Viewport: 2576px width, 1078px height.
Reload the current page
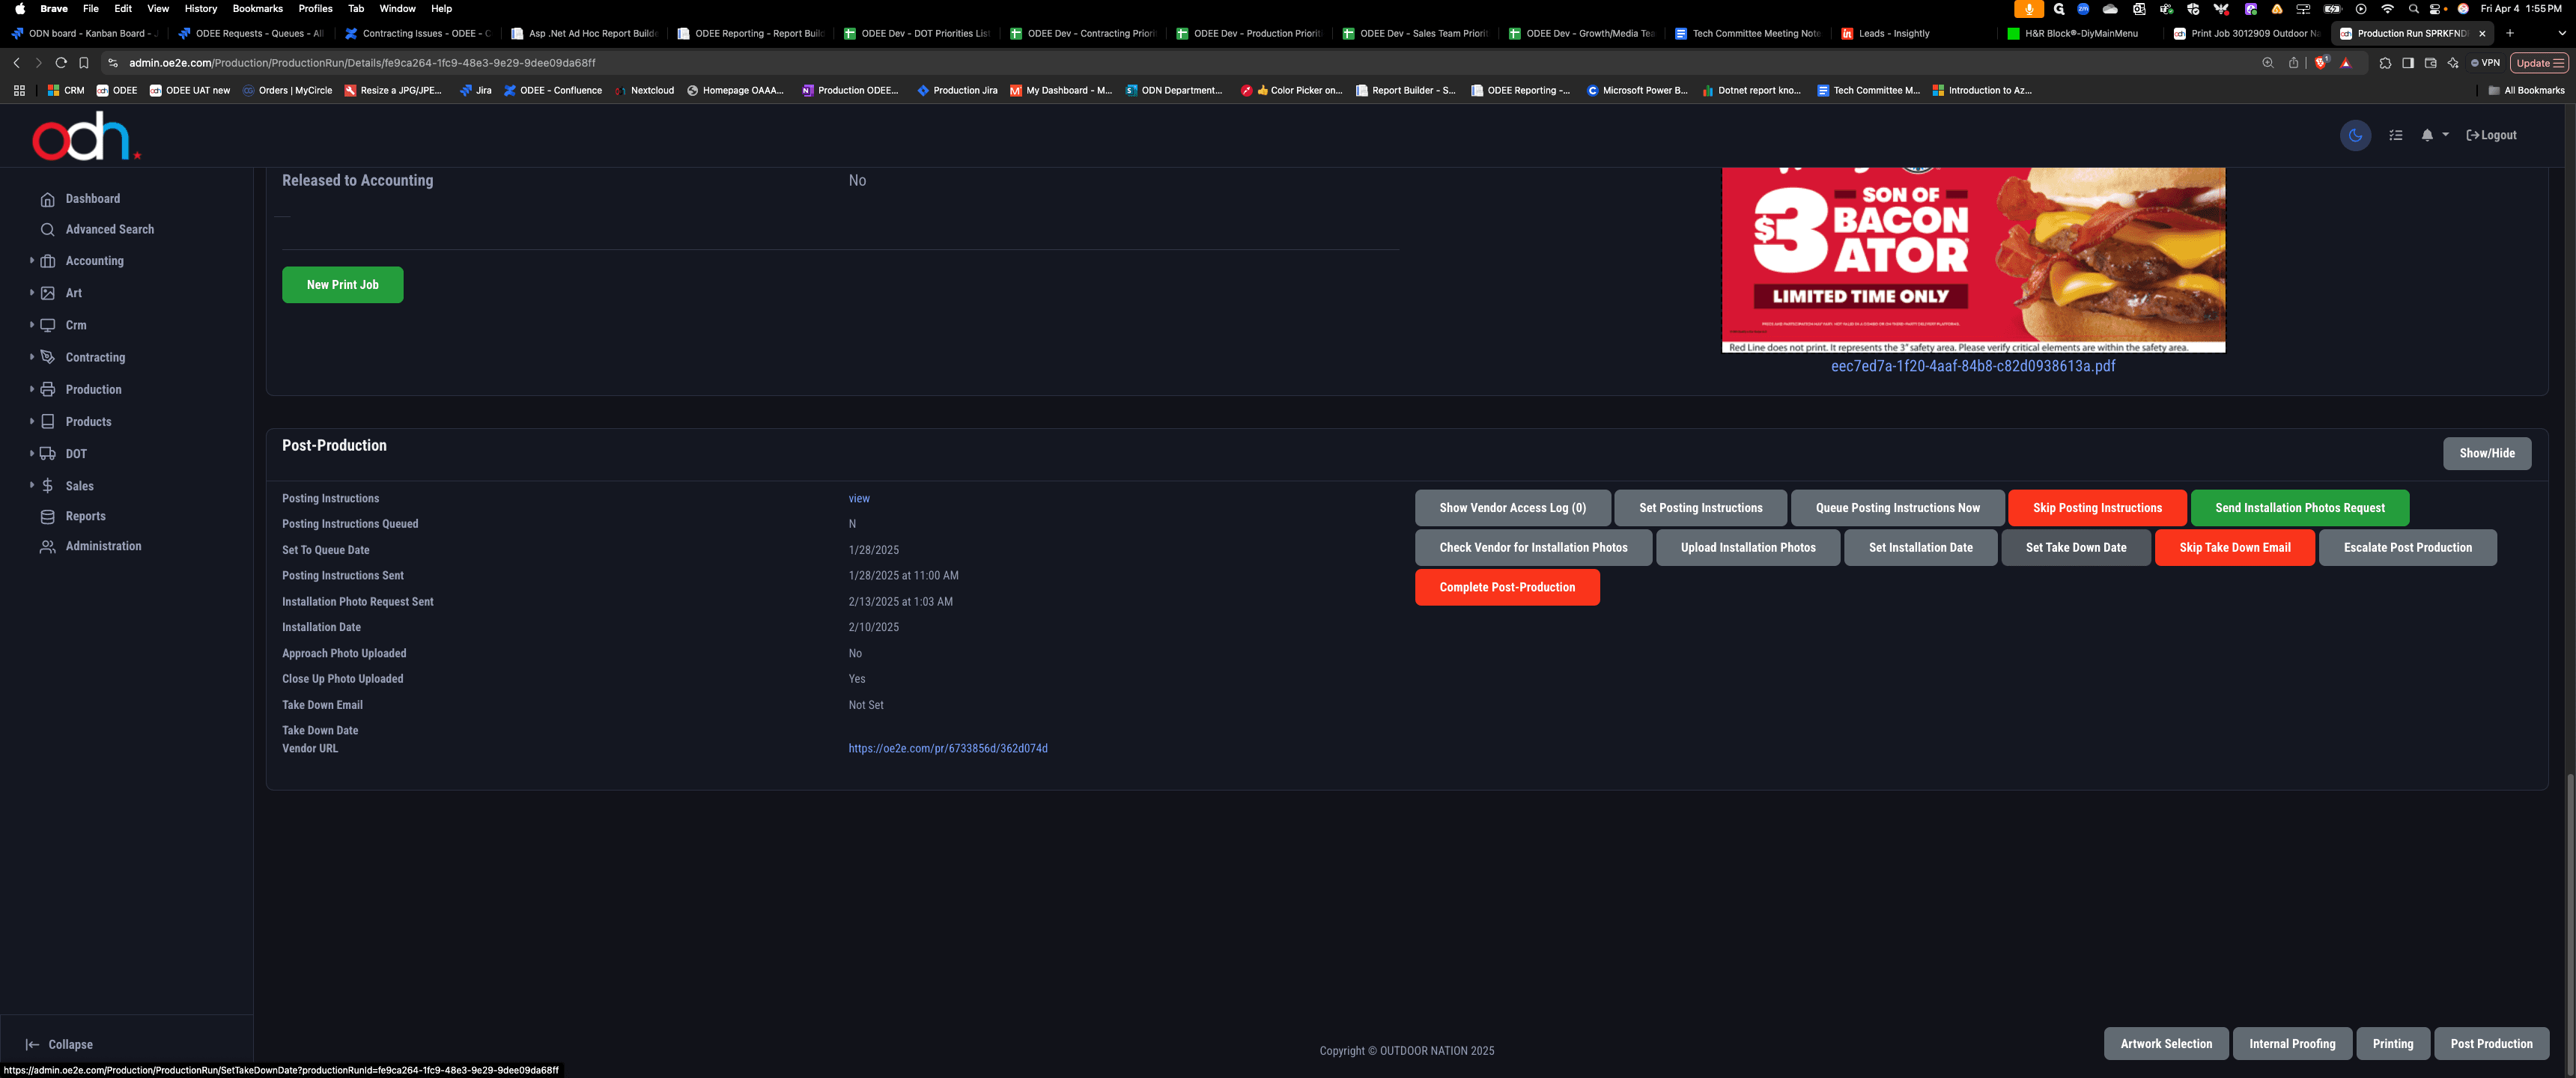61,62
